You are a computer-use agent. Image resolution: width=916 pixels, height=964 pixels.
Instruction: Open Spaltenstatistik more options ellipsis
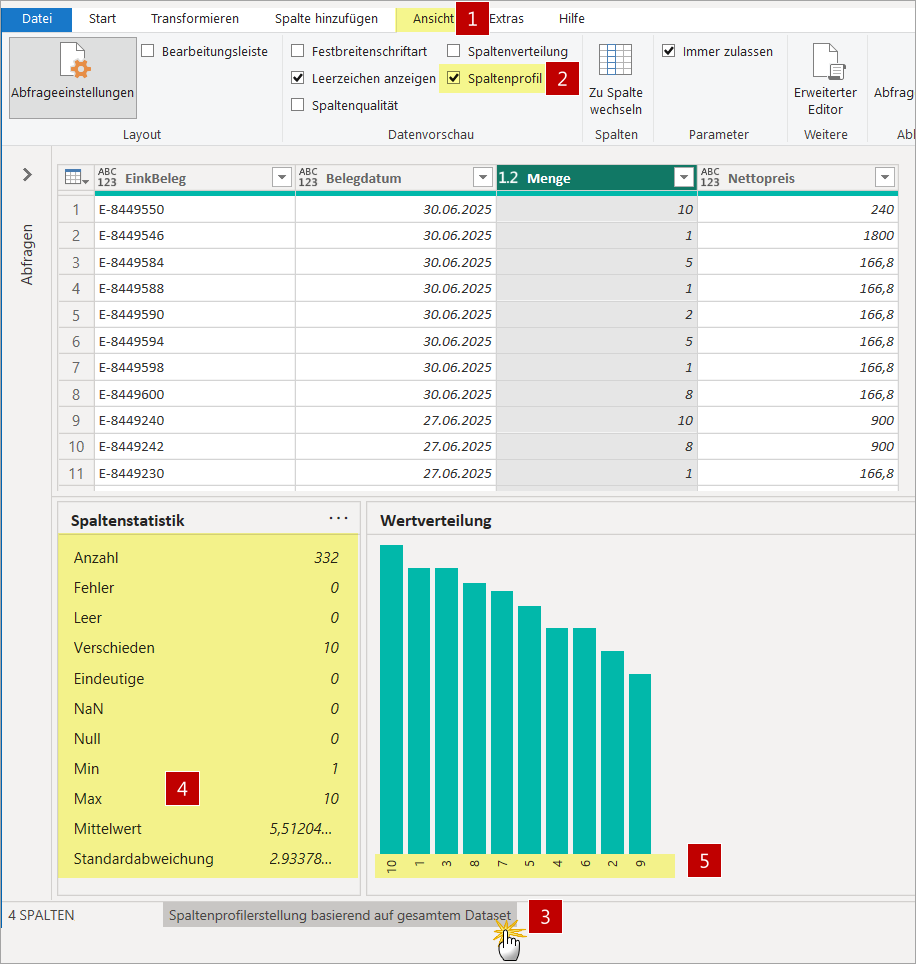click(x=338, y=518)
